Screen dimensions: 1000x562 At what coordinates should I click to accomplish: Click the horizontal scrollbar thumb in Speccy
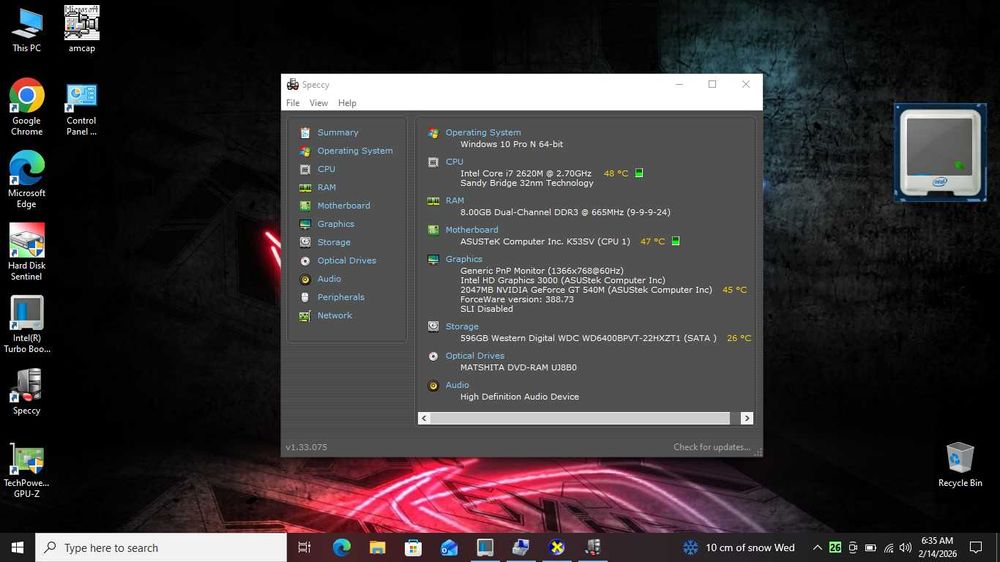tap(580, 418)
